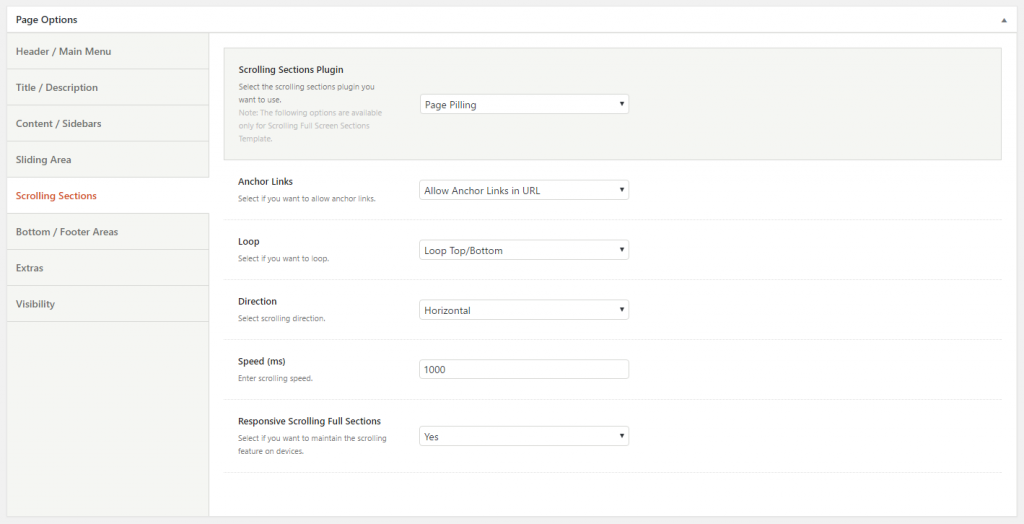Switch to the Title / Description tab

pyautogui.click(x=57, y=88)
